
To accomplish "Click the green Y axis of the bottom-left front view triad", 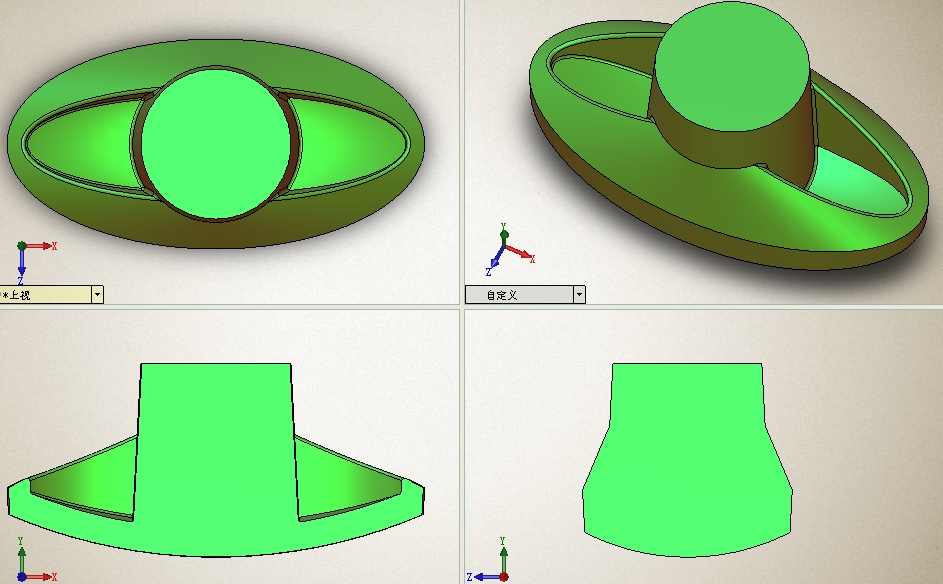I will point(21,556).
